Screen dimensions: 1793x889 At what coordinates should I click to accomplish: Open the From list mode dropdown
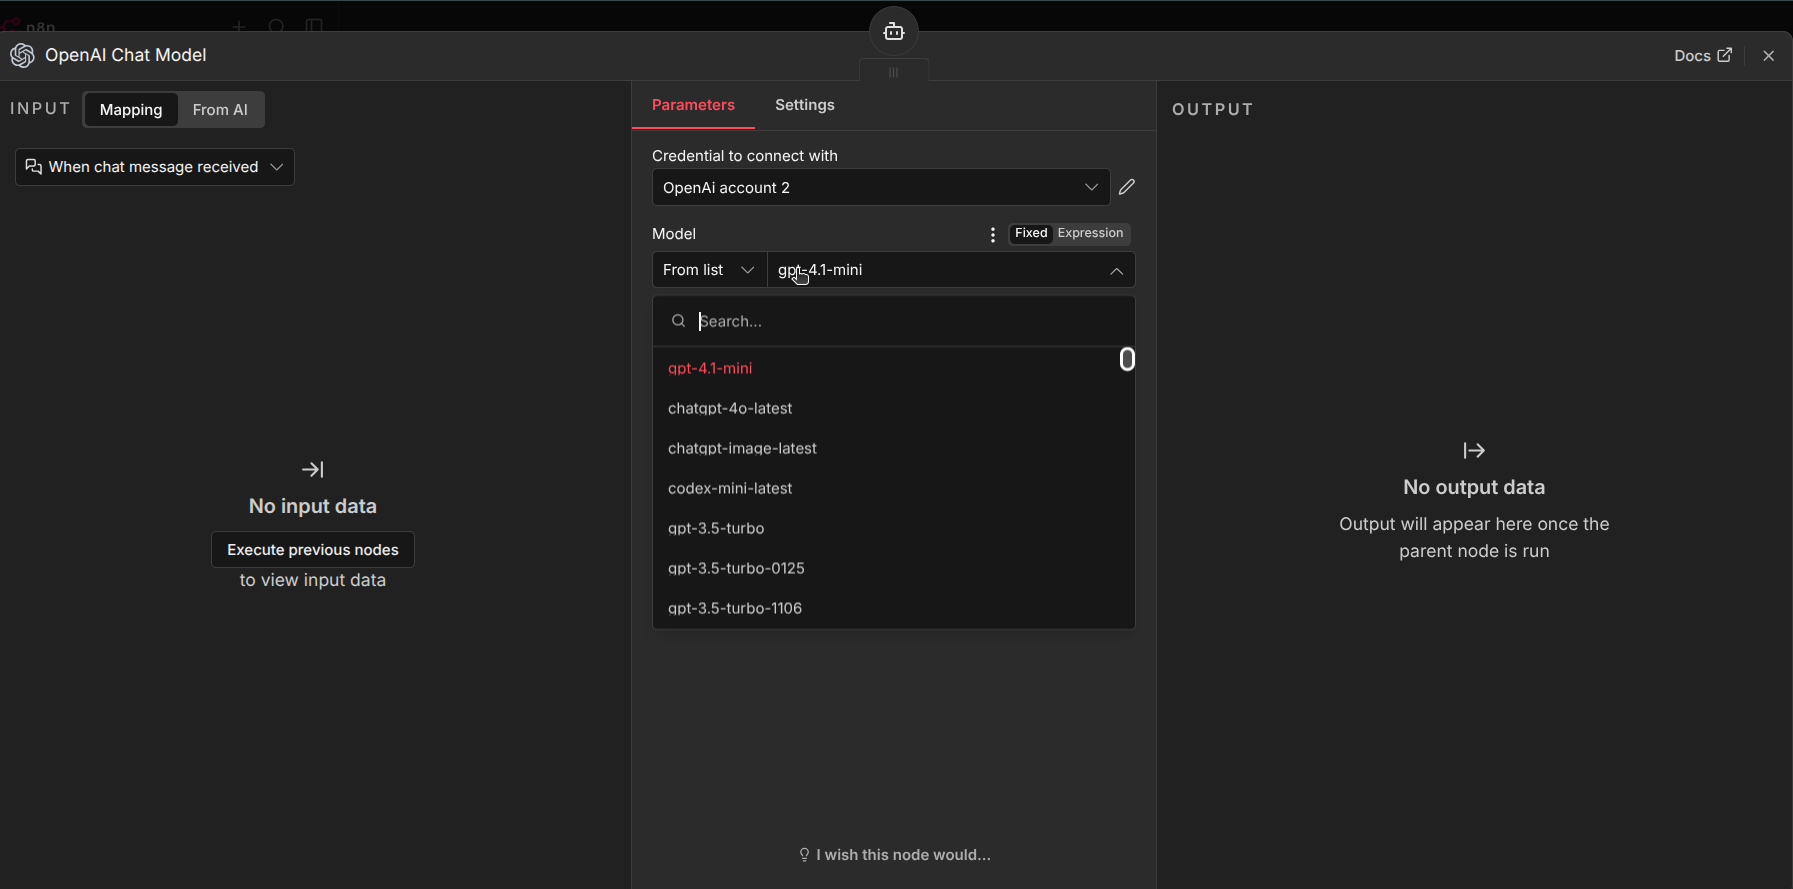click(x=709, y=270)
